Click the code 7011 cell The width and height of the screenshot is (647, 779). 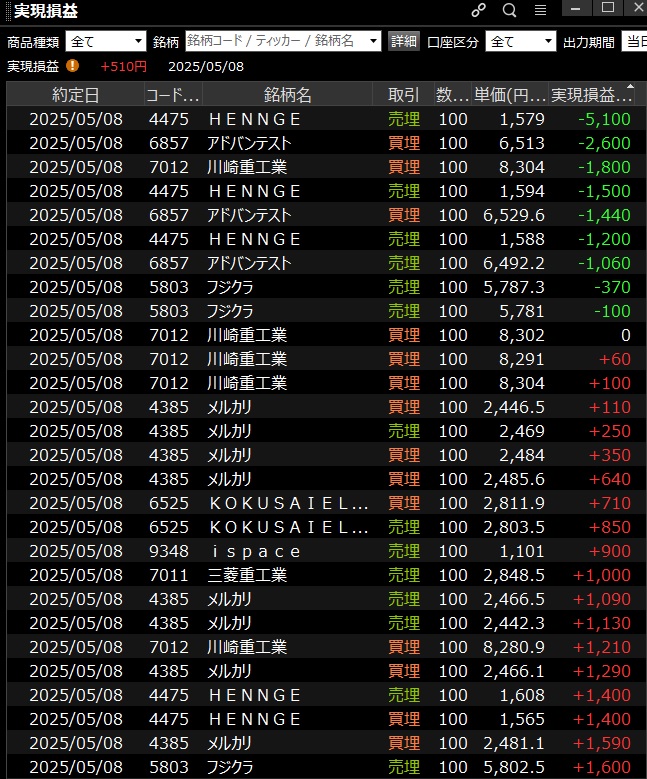click(x=169, y=575)
